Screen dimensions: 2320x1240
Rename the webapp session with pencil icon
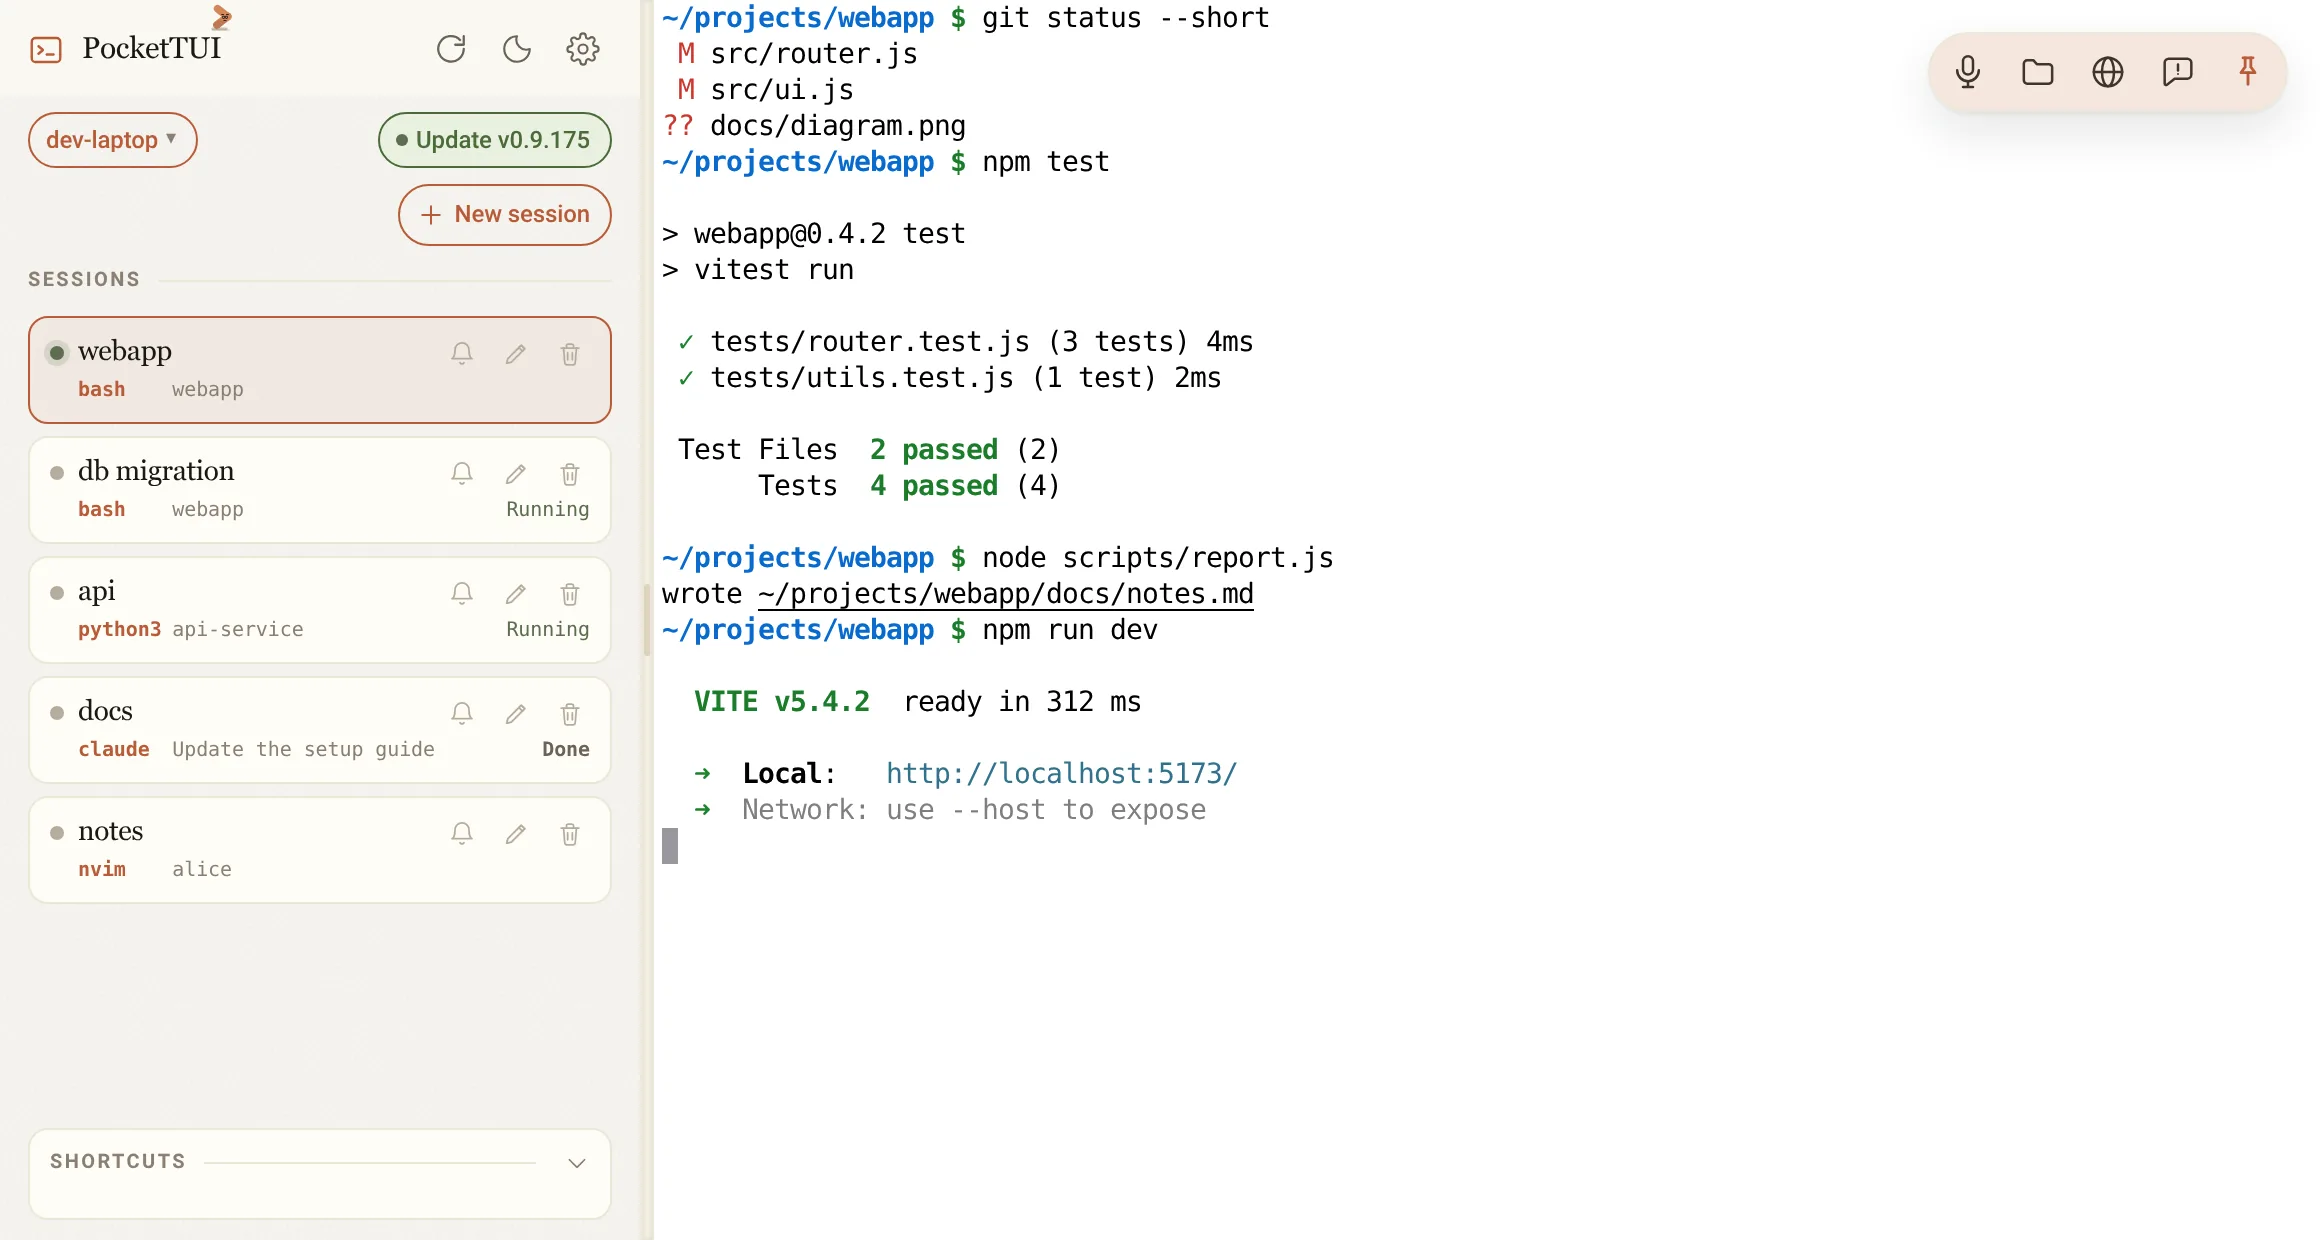[516, 354]
